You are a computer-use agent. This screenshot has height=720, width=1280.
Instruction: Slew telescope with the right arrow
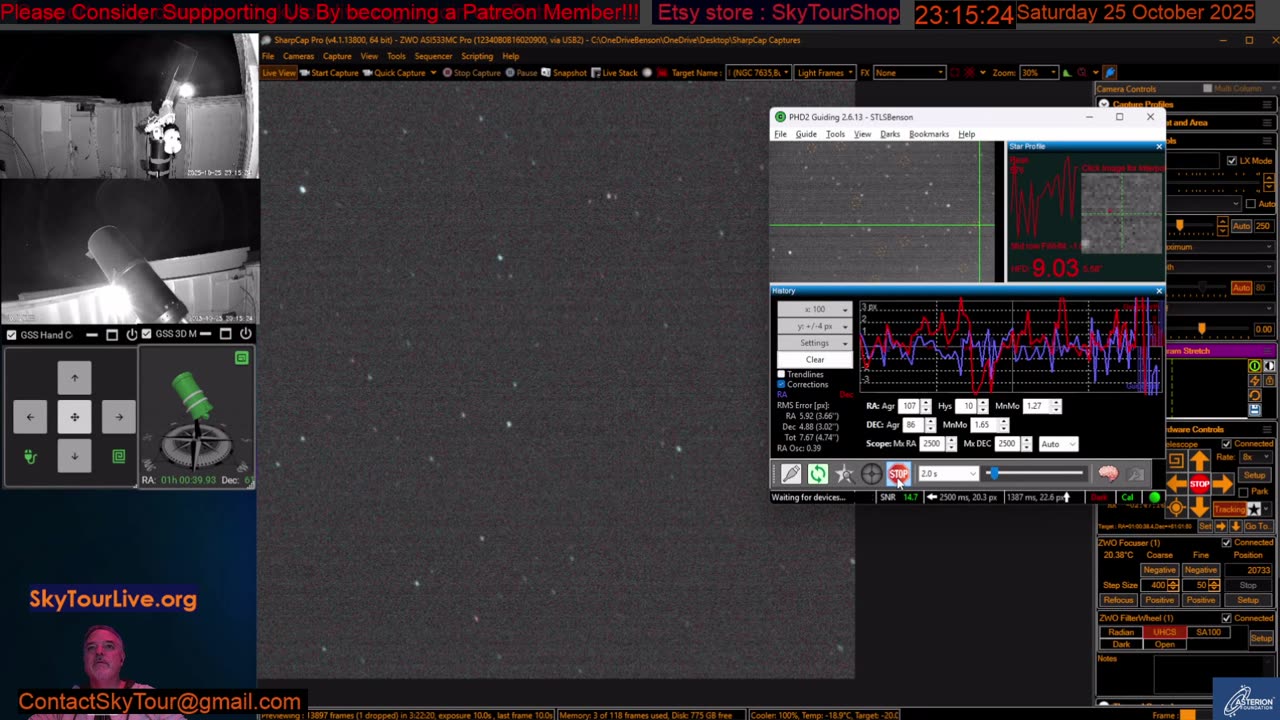tap(1222, 484)
